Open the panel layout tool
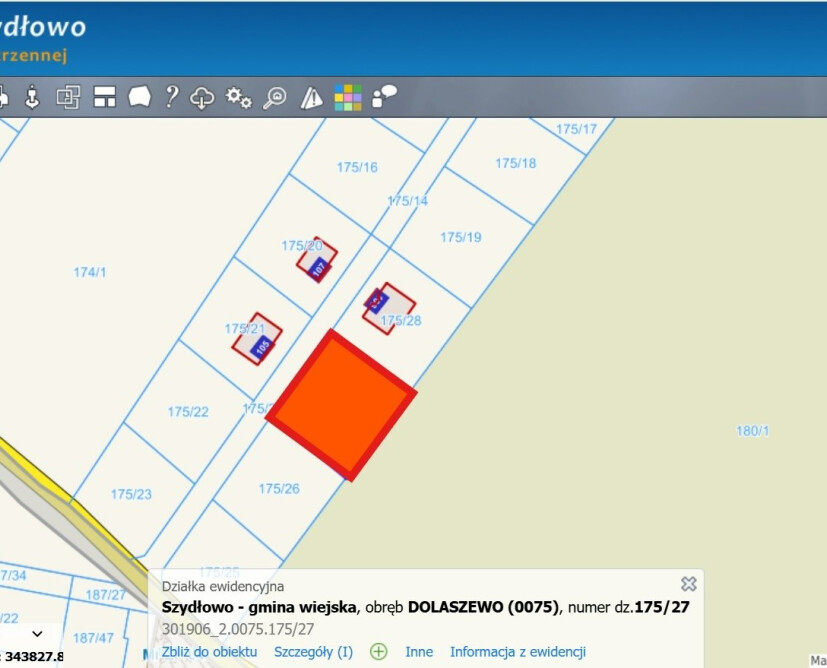The image size is (827, 668). coord(104,97)
